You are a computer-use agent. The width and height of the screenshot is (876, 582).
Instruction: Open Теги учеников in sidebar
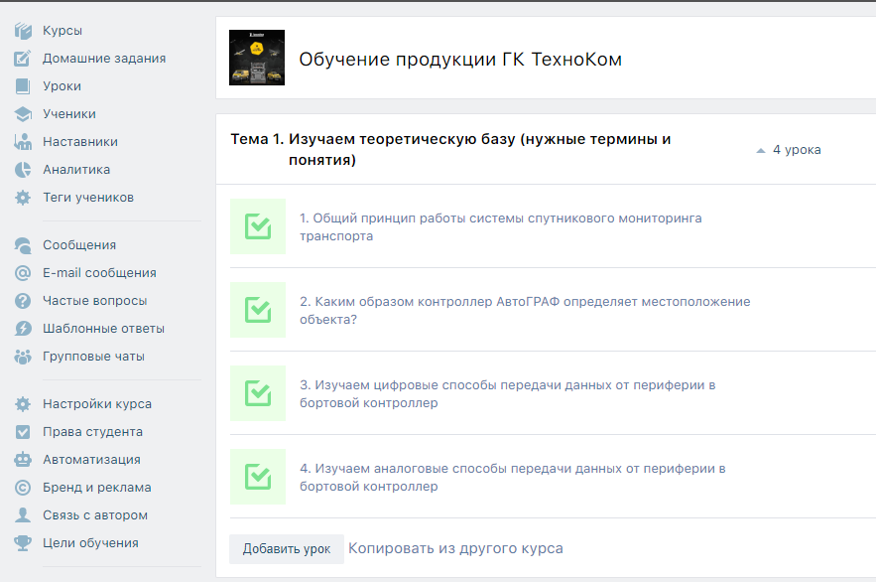coord(88,198)
